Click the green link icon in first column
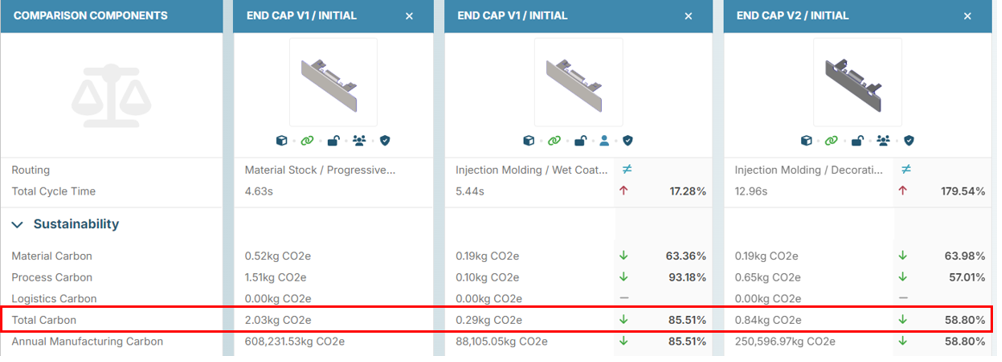The image size is (1002, 362). coord(307,141)
